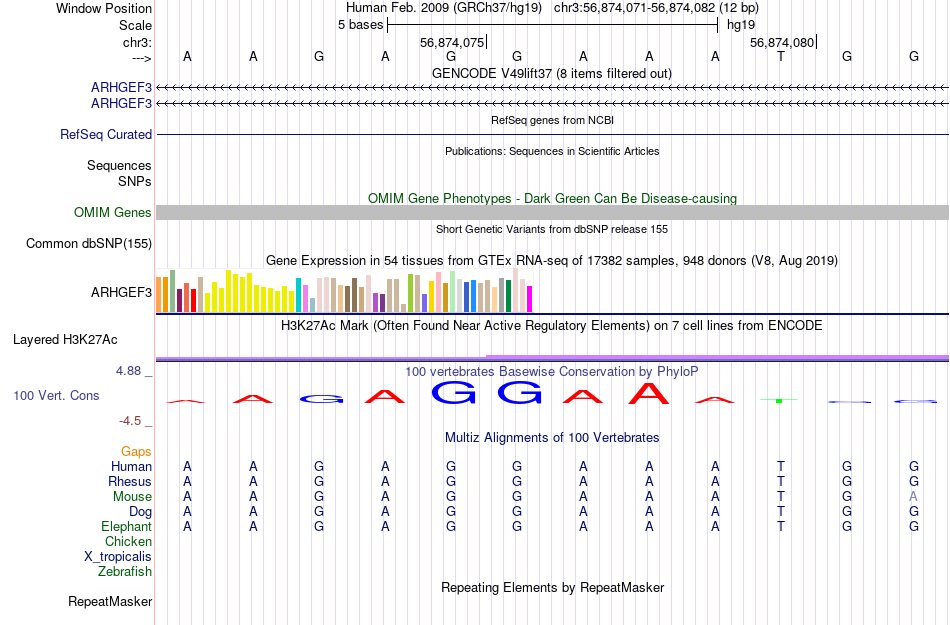This screenshot has height=625, width=950.
Task: Click the 'chr3:' ruler label
Action: (x=137, y=42)
